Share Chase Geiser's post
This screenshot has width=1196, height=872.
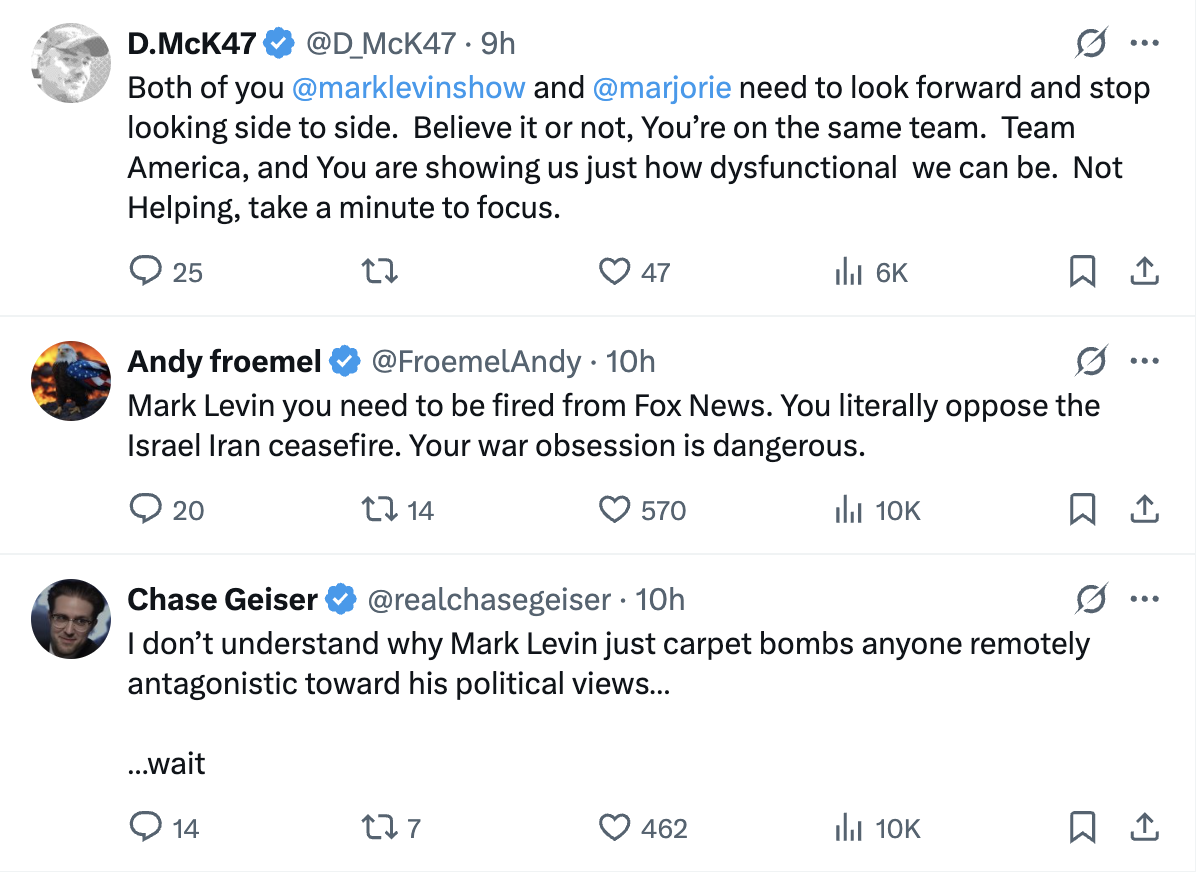click(x=1144, y=827)
